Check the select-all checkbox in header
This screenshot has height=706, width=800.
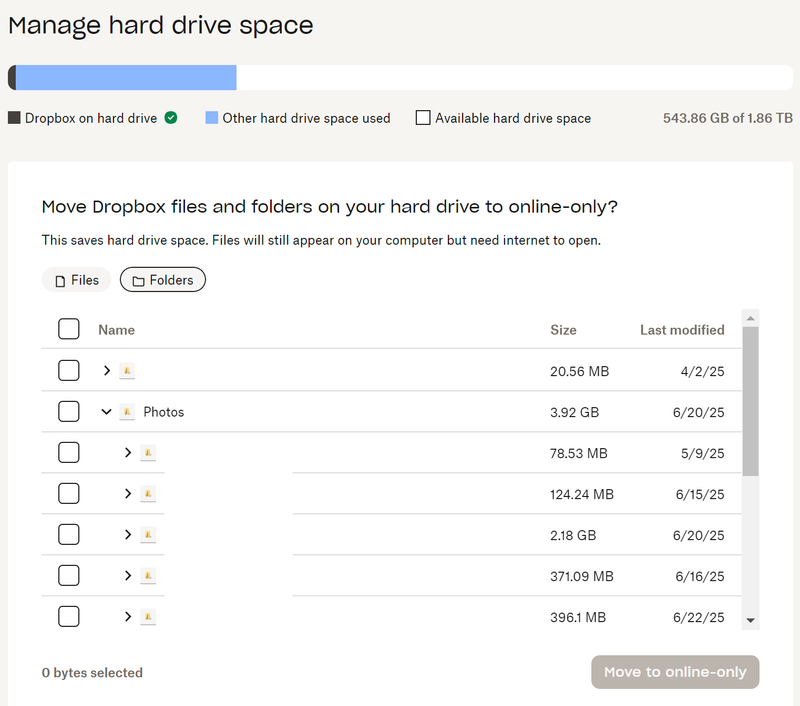coord(69,329)
